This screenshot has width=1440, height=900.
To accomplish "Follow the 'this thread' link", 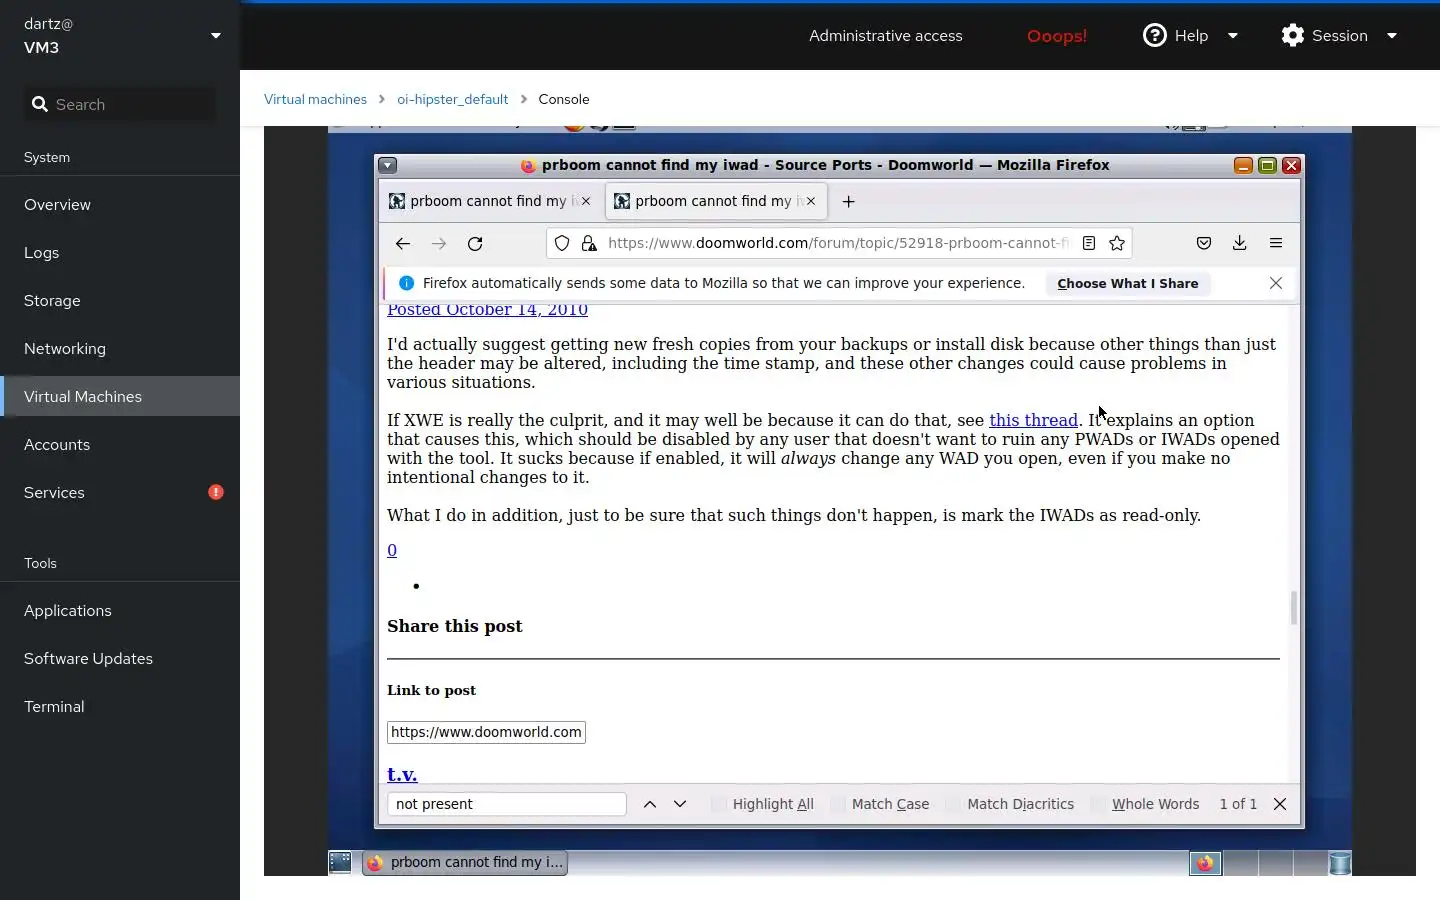I will tap(1033, 420).
